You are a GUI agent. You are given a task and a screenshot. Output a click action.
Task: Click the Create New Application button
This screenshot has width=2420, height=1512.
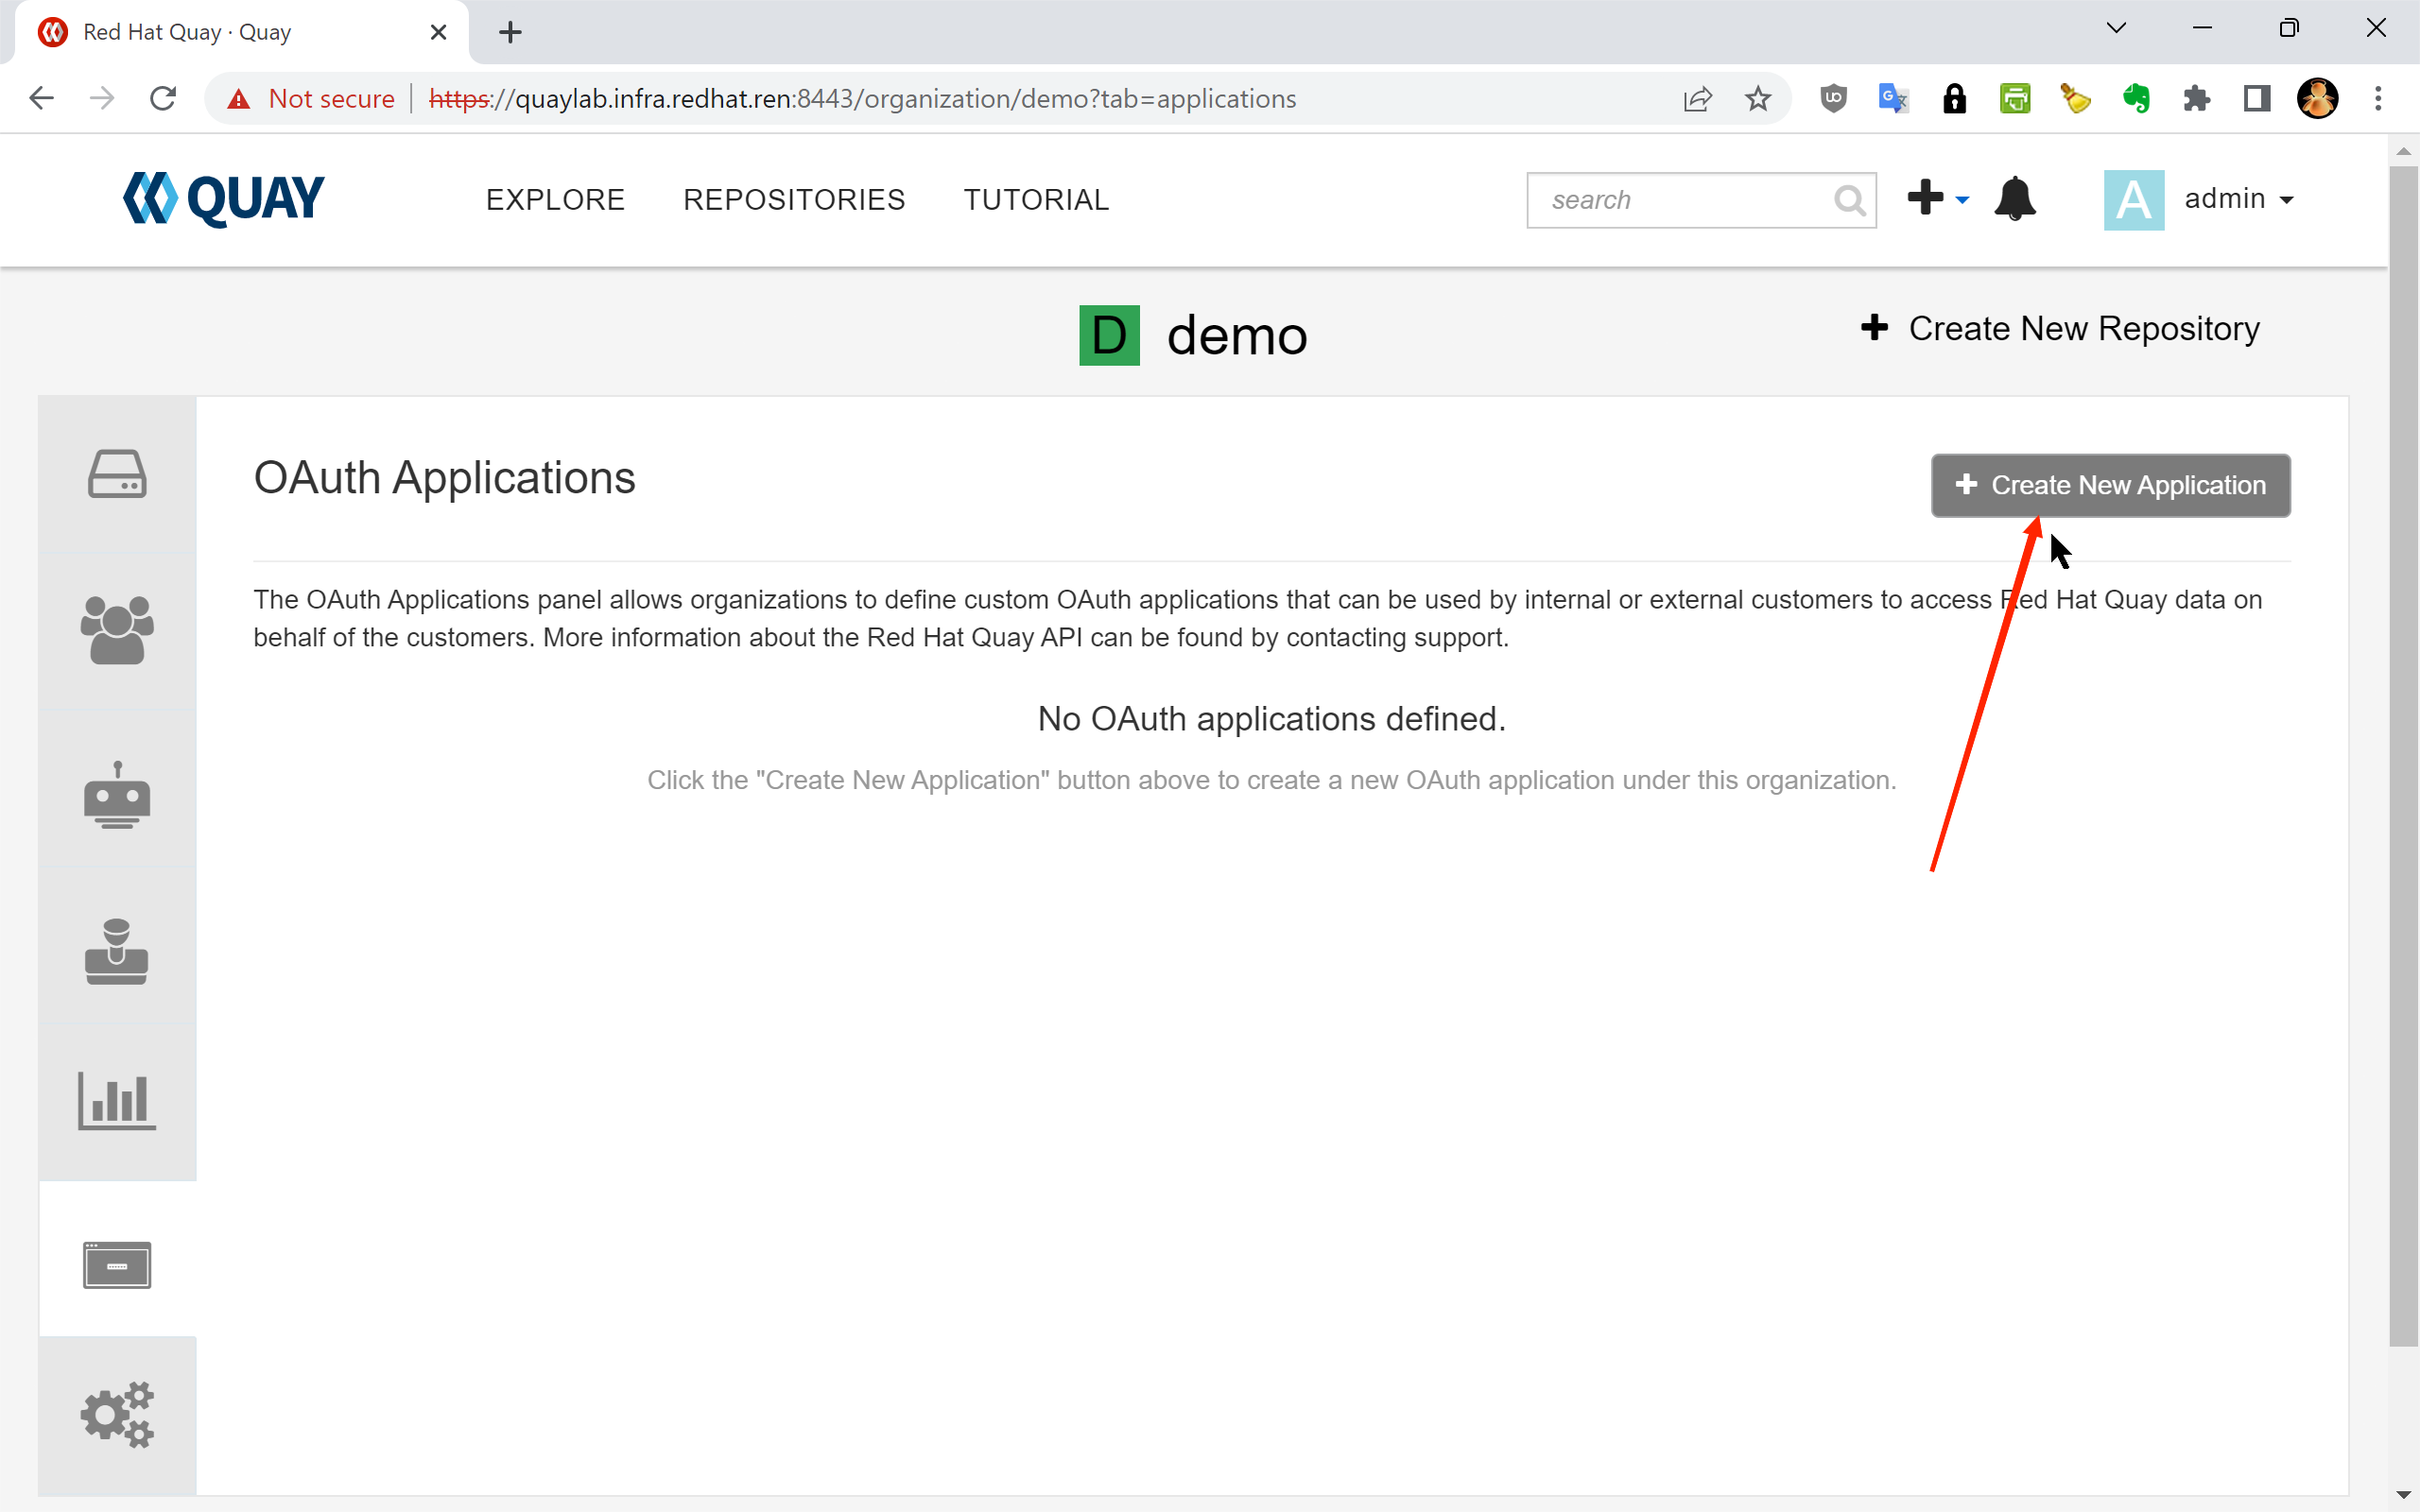point(2110,485)
